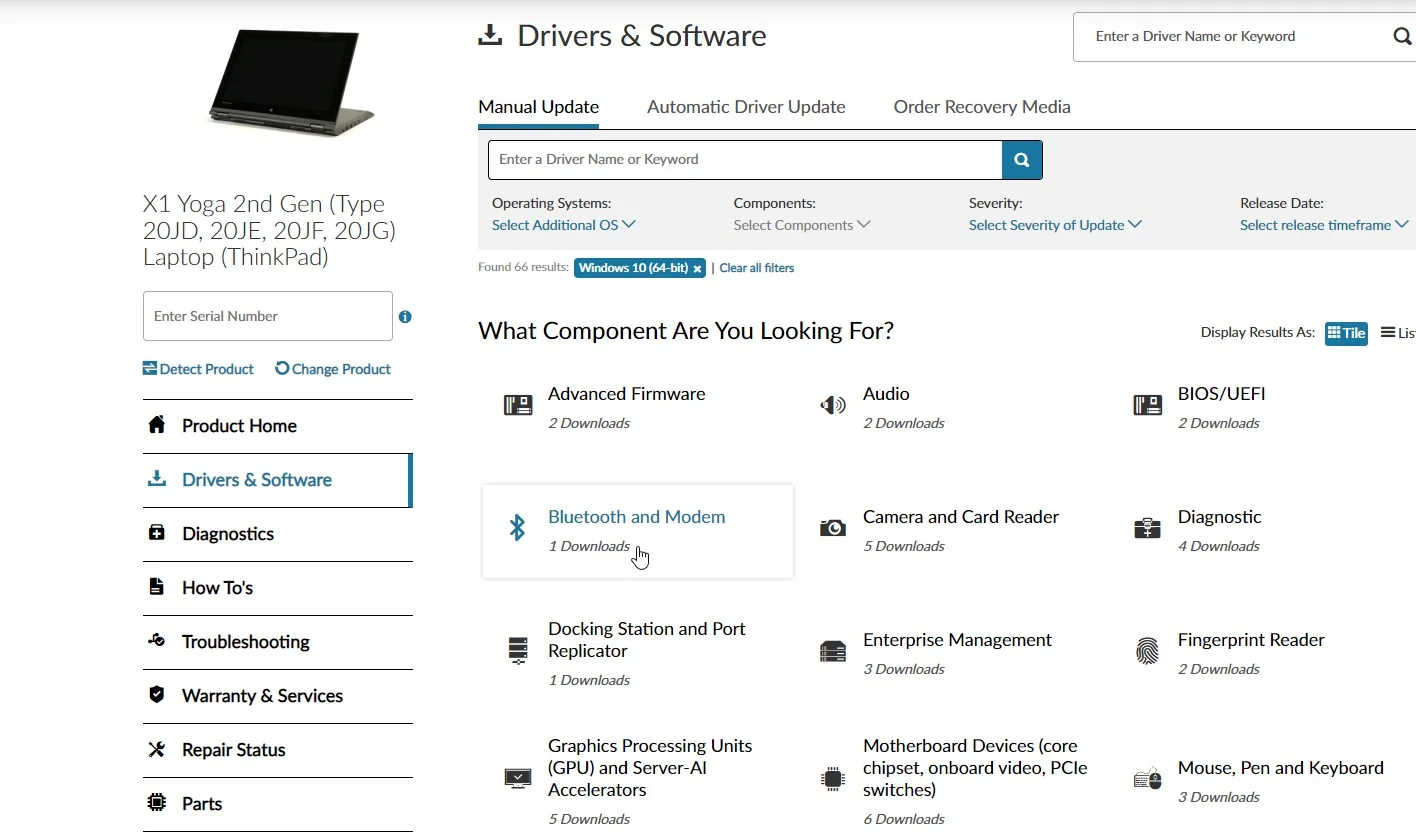Expand the Select Additional OS dropdown
Screen dimensions: 1416x833
563,225
